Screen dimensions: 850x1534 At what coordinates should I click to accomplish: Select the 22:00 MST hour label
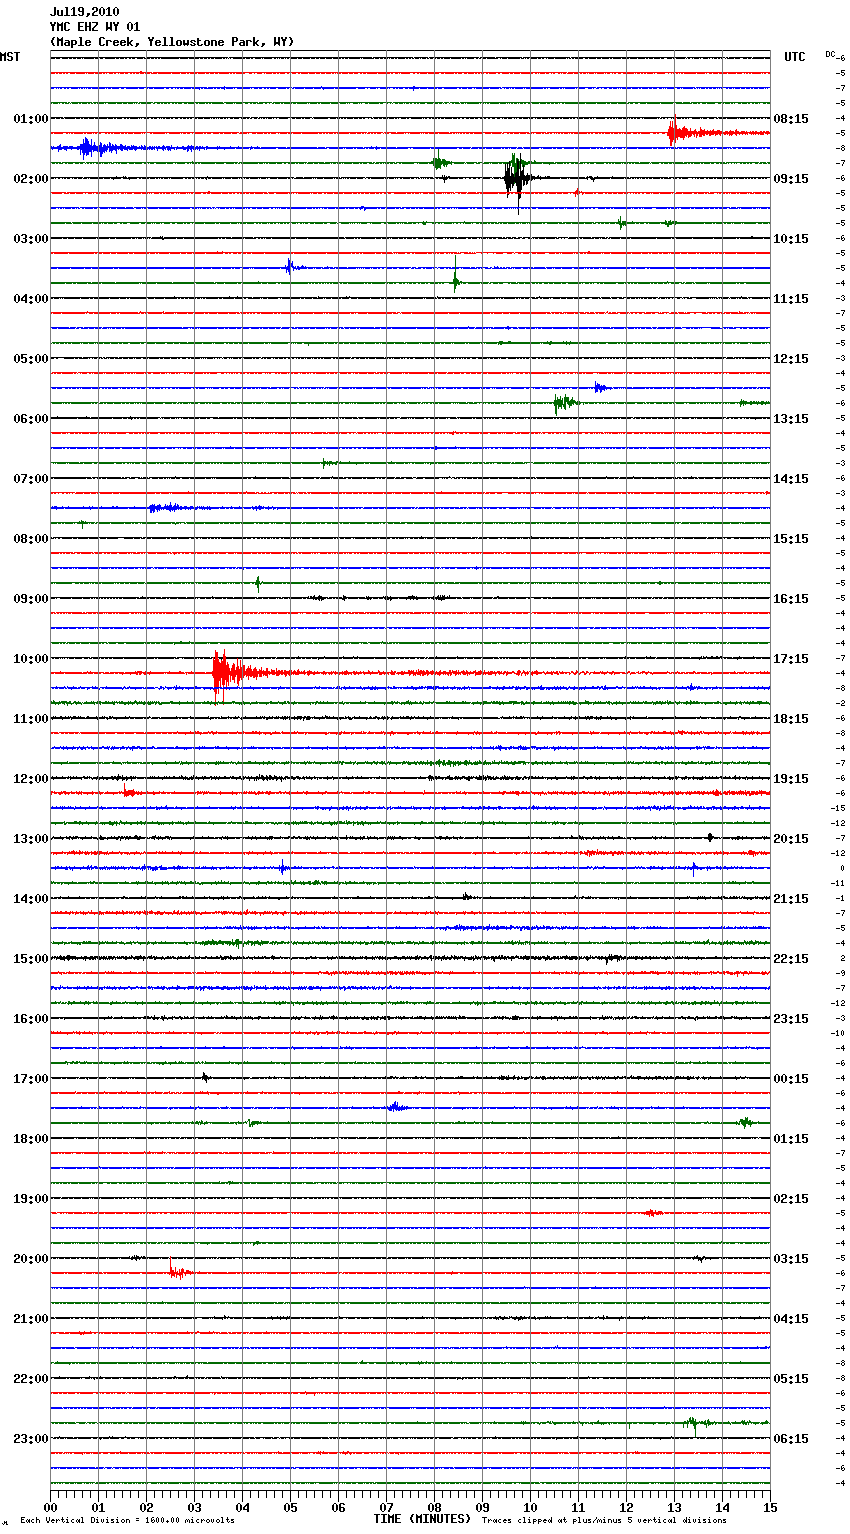click(30, 1378)
